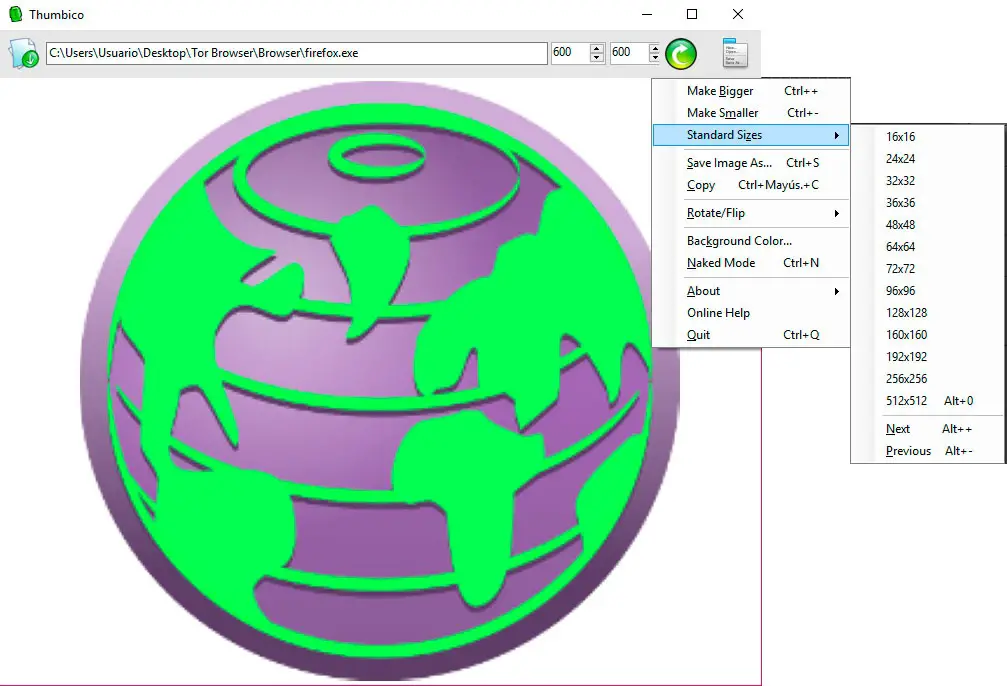
Task: Pick the 128x128 standard size
Action: (x=927, y=313)
